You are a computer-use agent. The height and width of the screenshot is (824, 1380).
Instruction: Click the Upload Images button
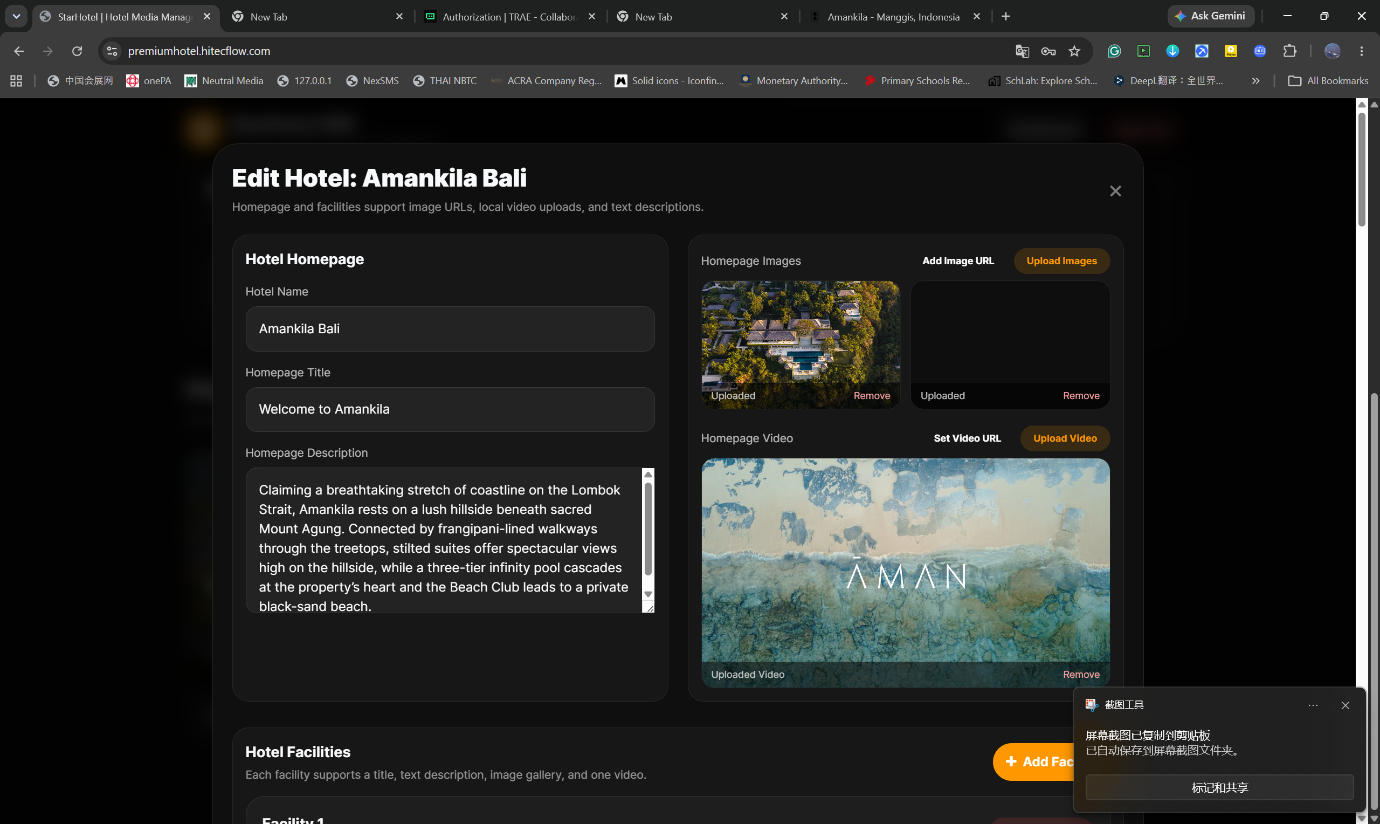[x=1062, y=261]
